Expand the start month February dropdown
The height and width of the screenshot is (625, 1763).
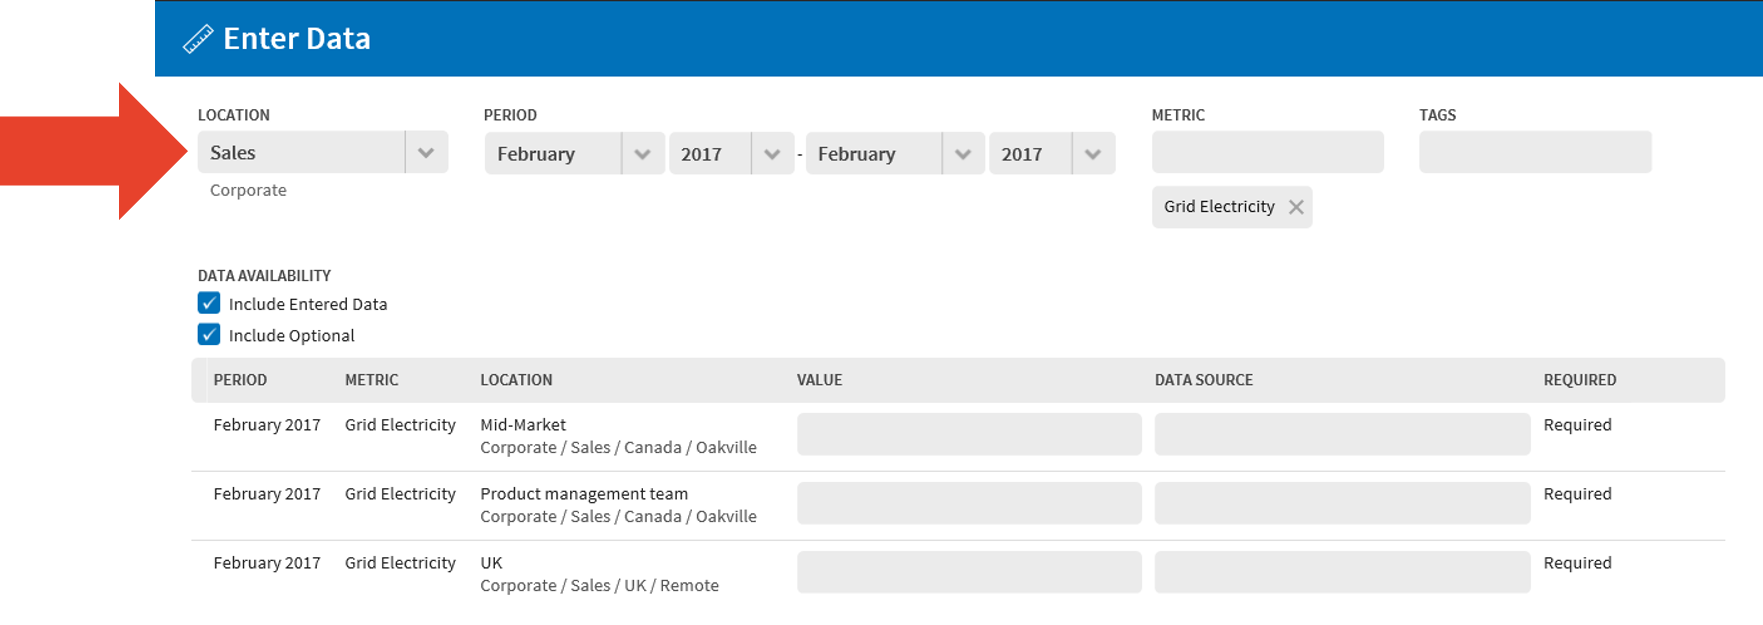tap(642, 154)
